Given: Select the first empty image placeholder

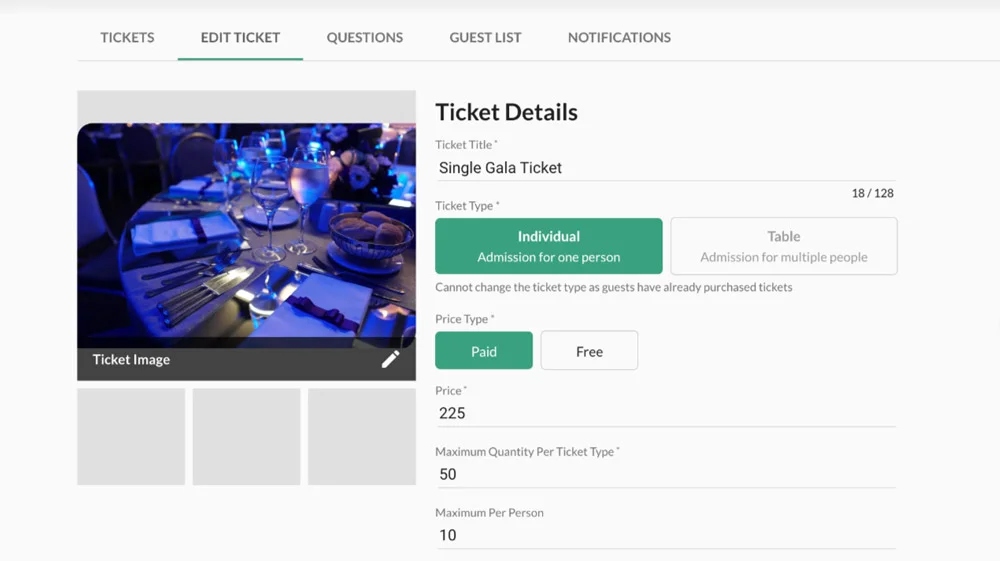Looking at the screenshot, I should pos(131,436).
